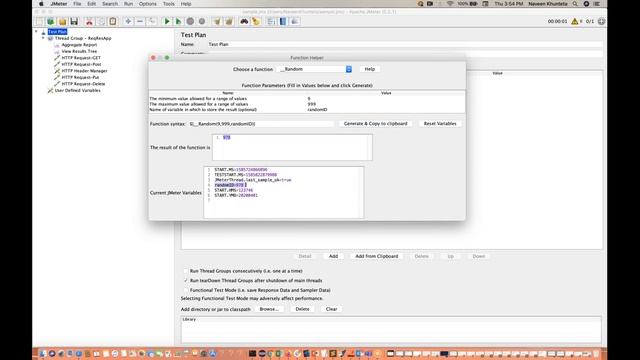Select HTTP Request-Put in tree
This screenshot has height=360, width=640.
coord(80,77)
